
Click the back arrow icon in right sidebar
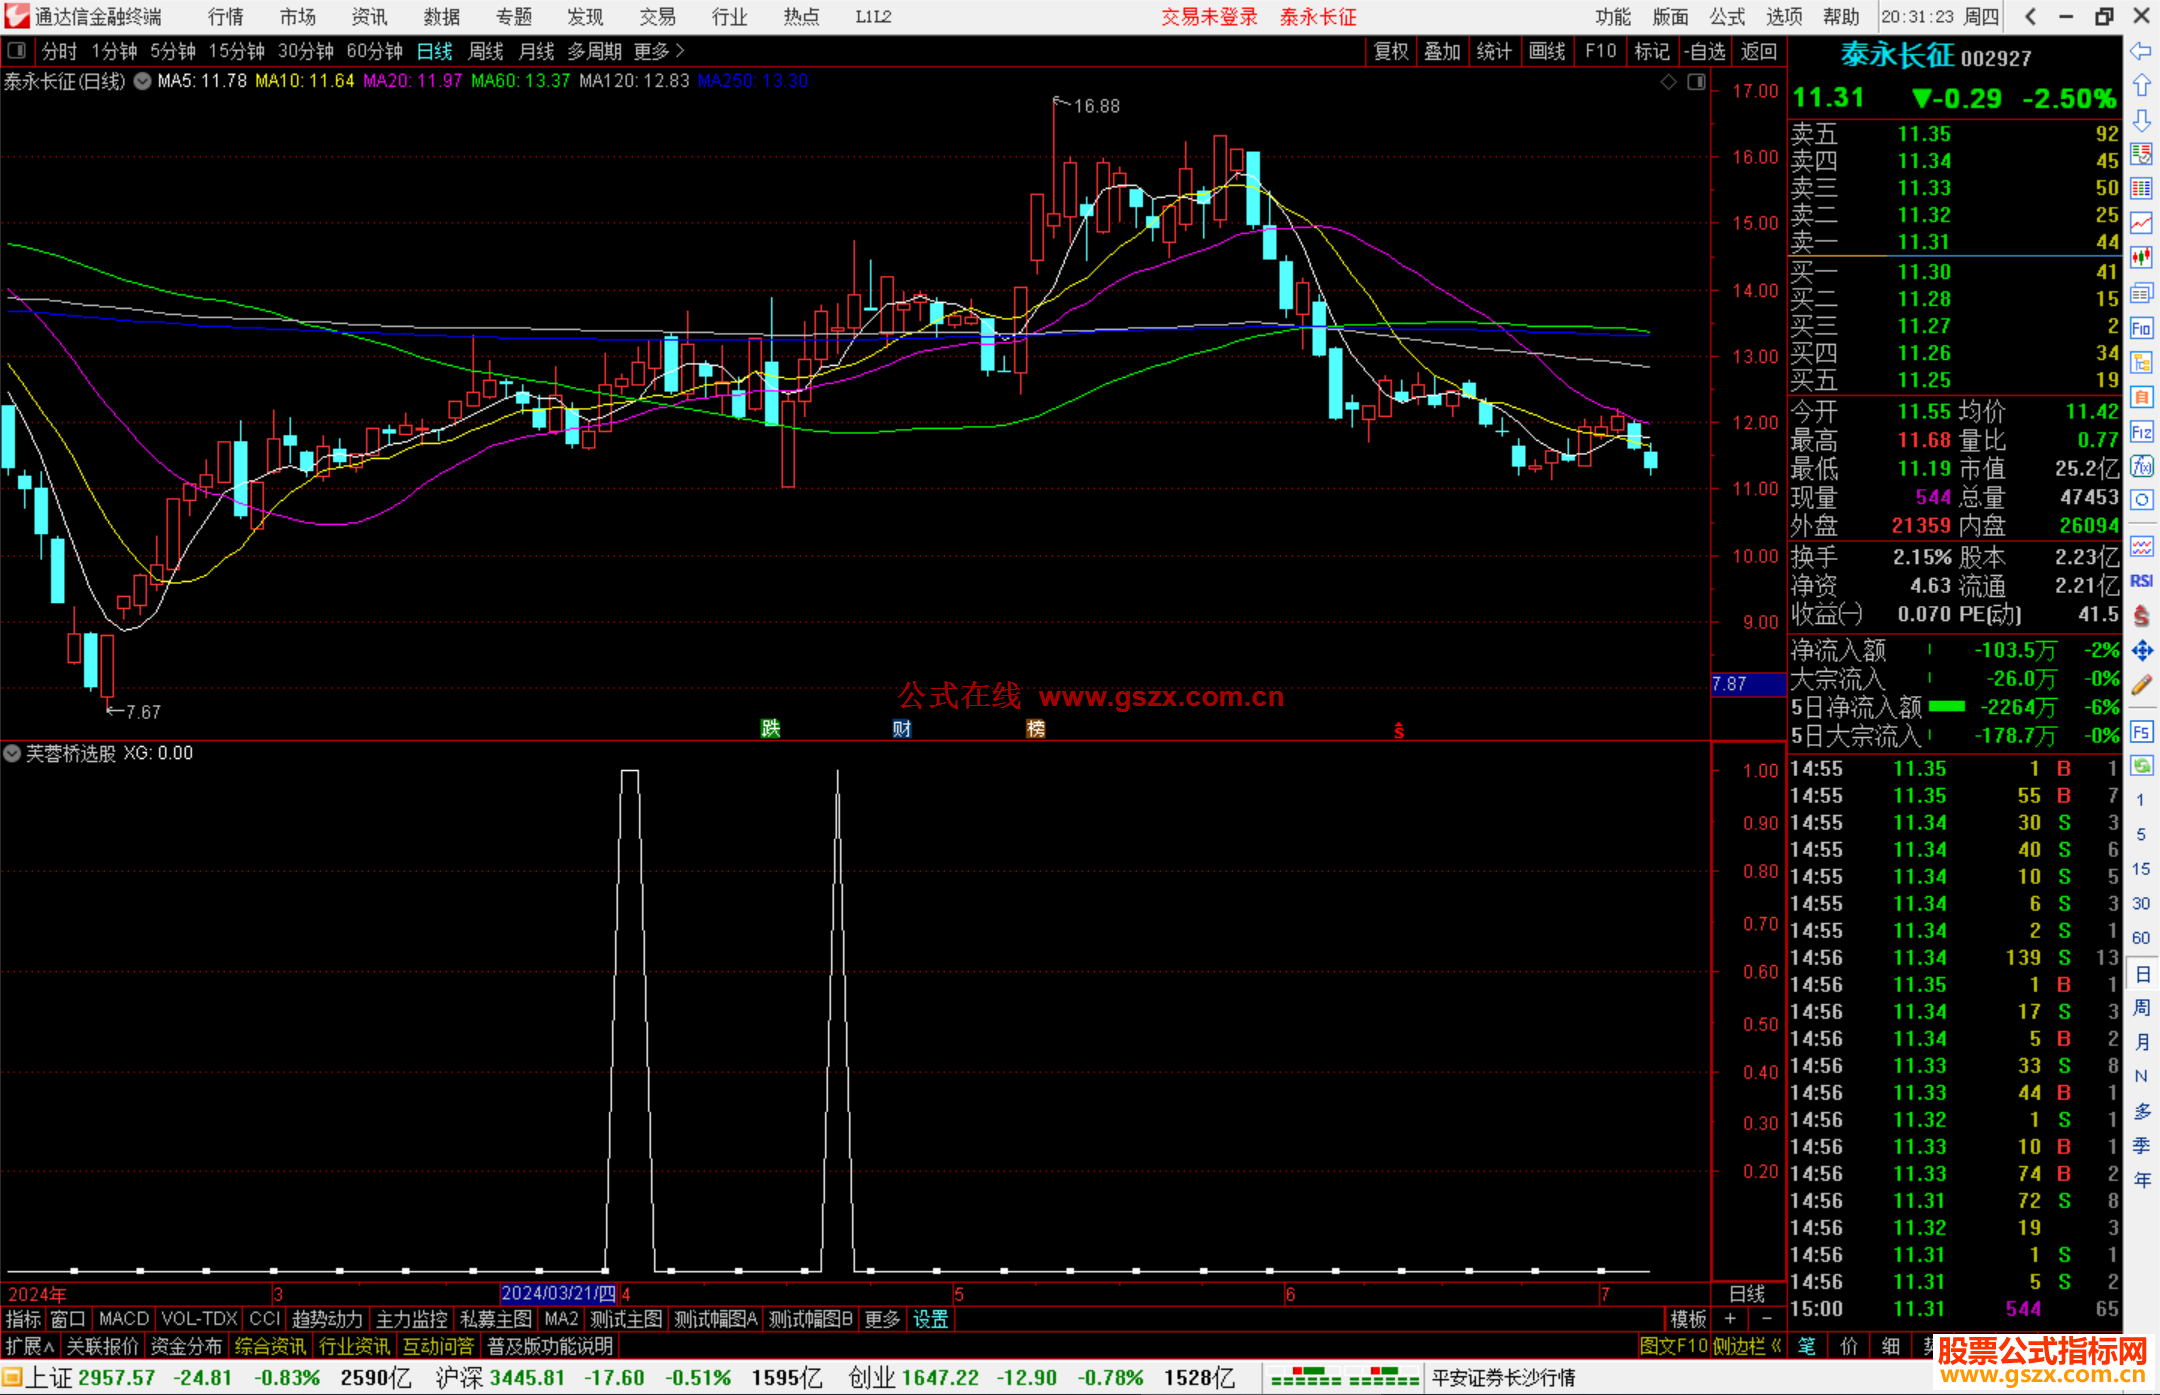click(x=2141, y=51)
